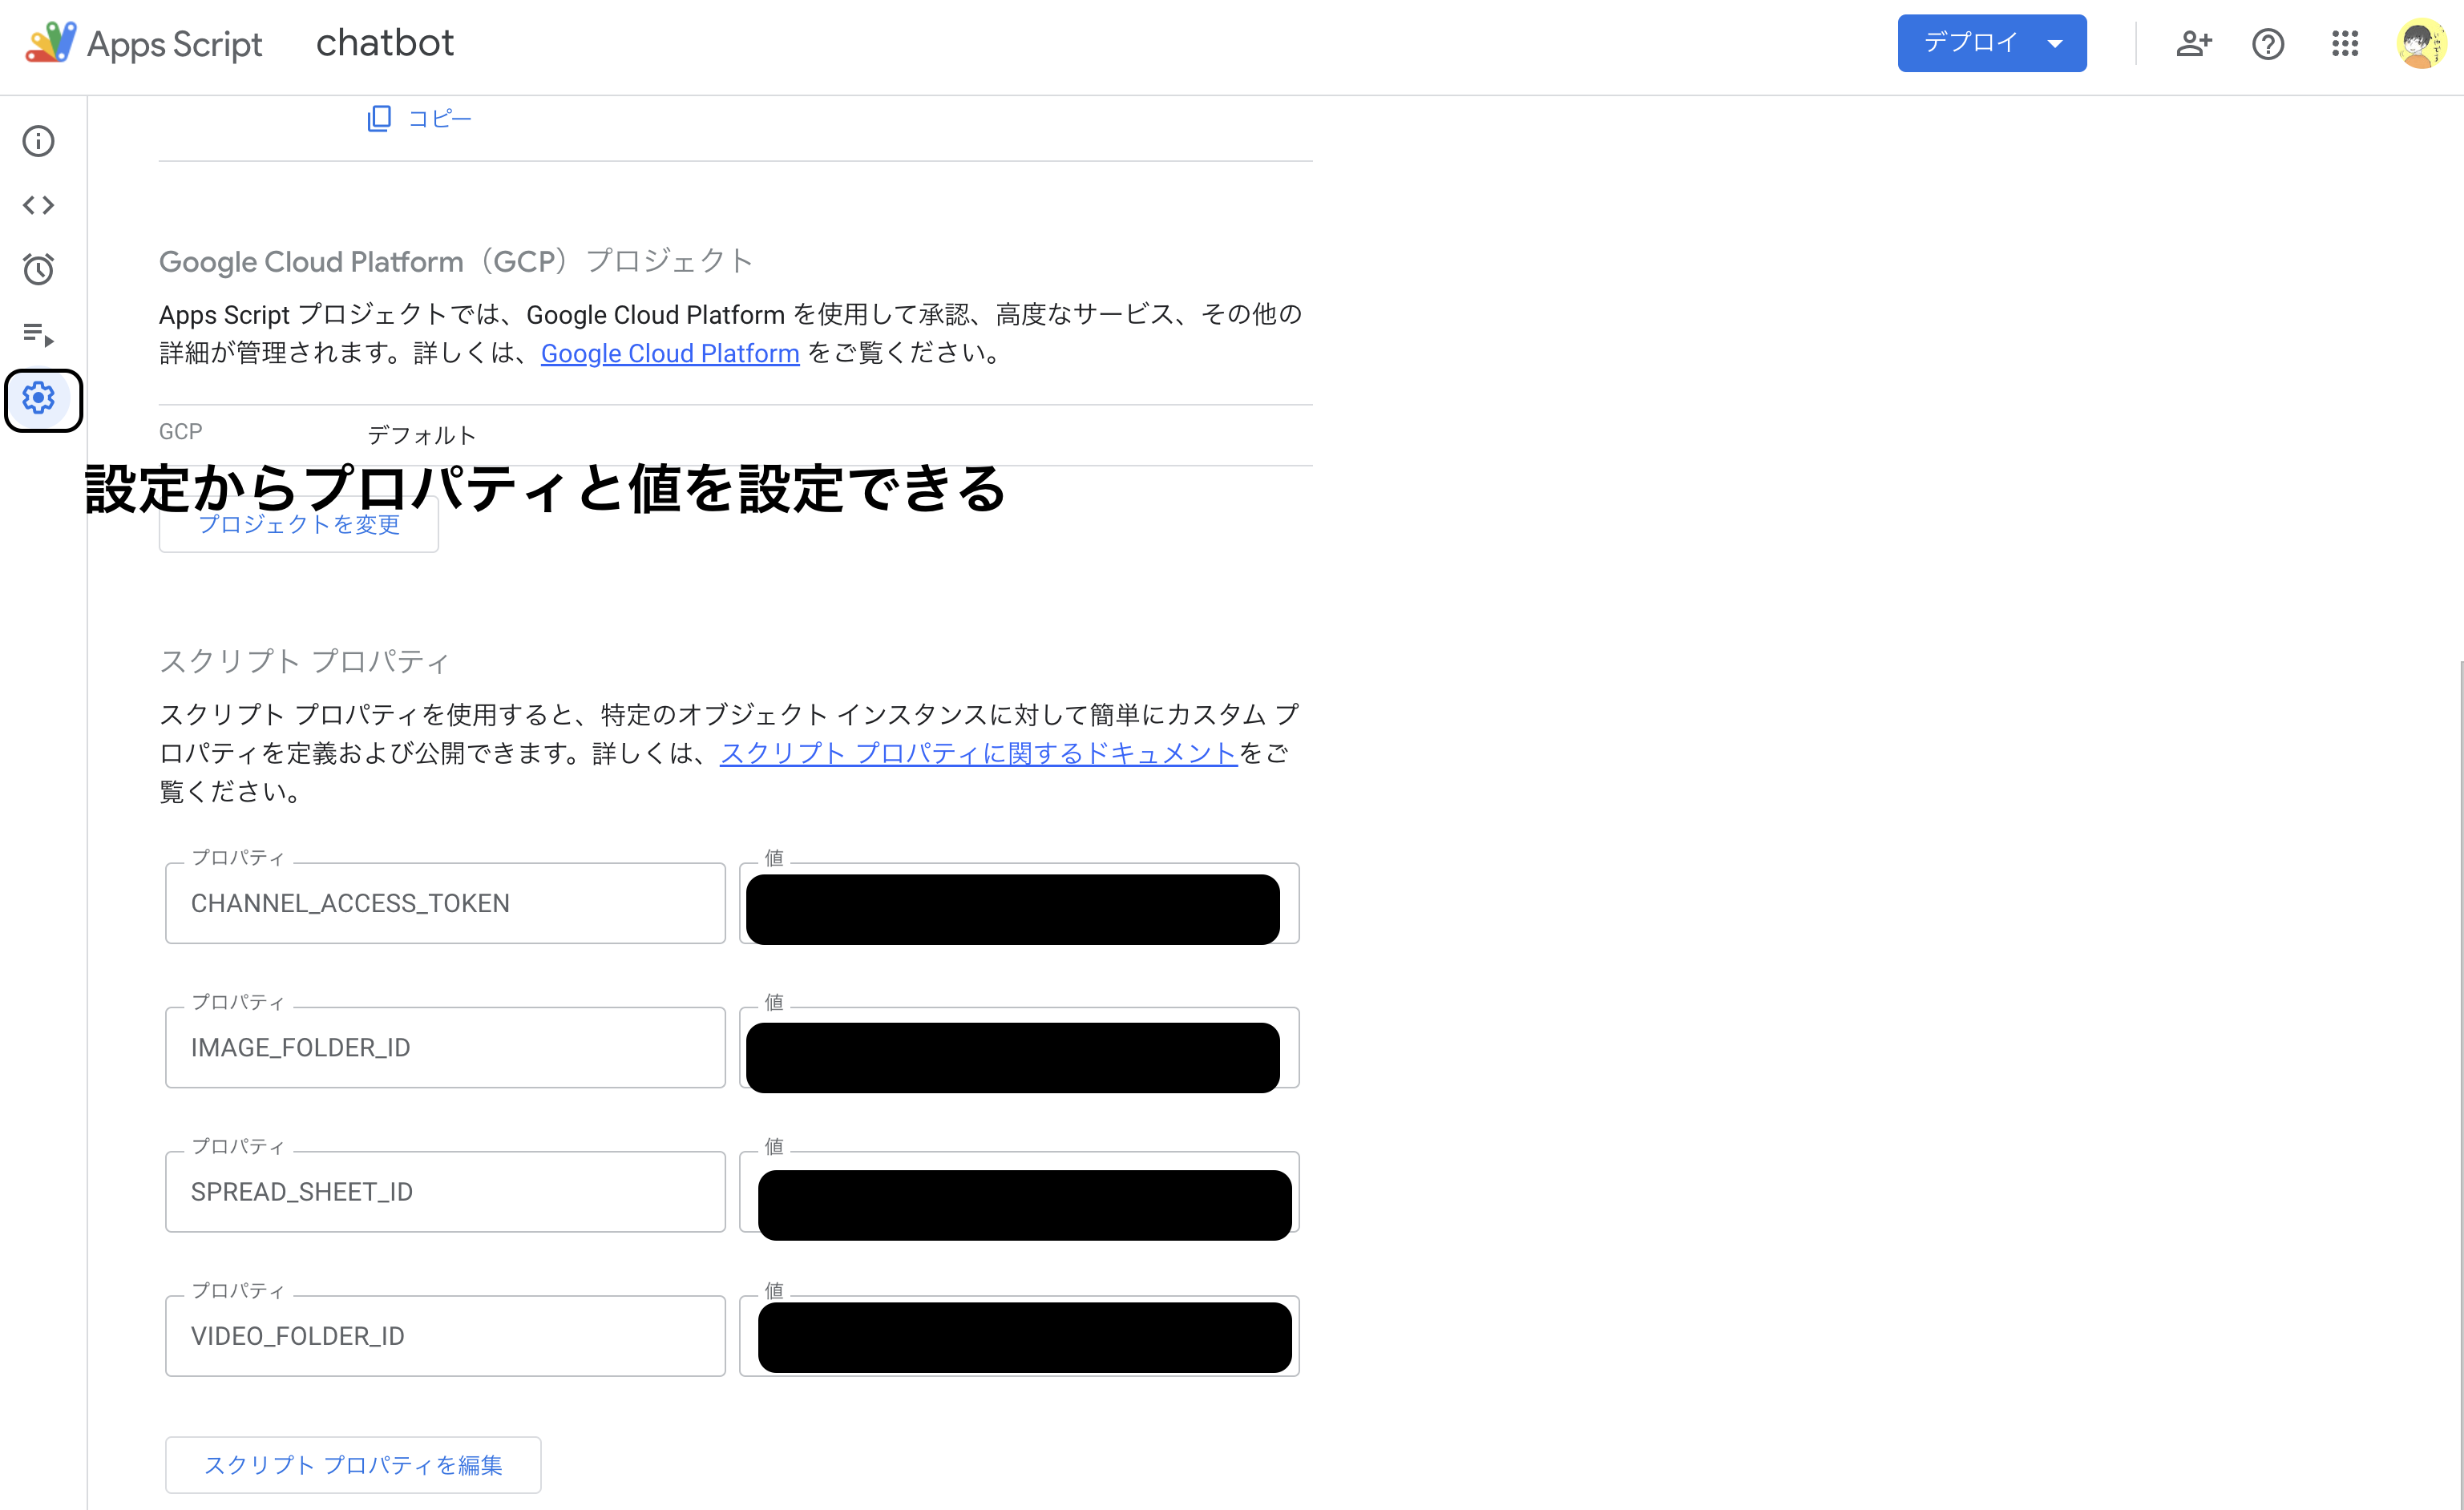Click the SPREAD_SHEET_ID property field

click(445, 1191)
